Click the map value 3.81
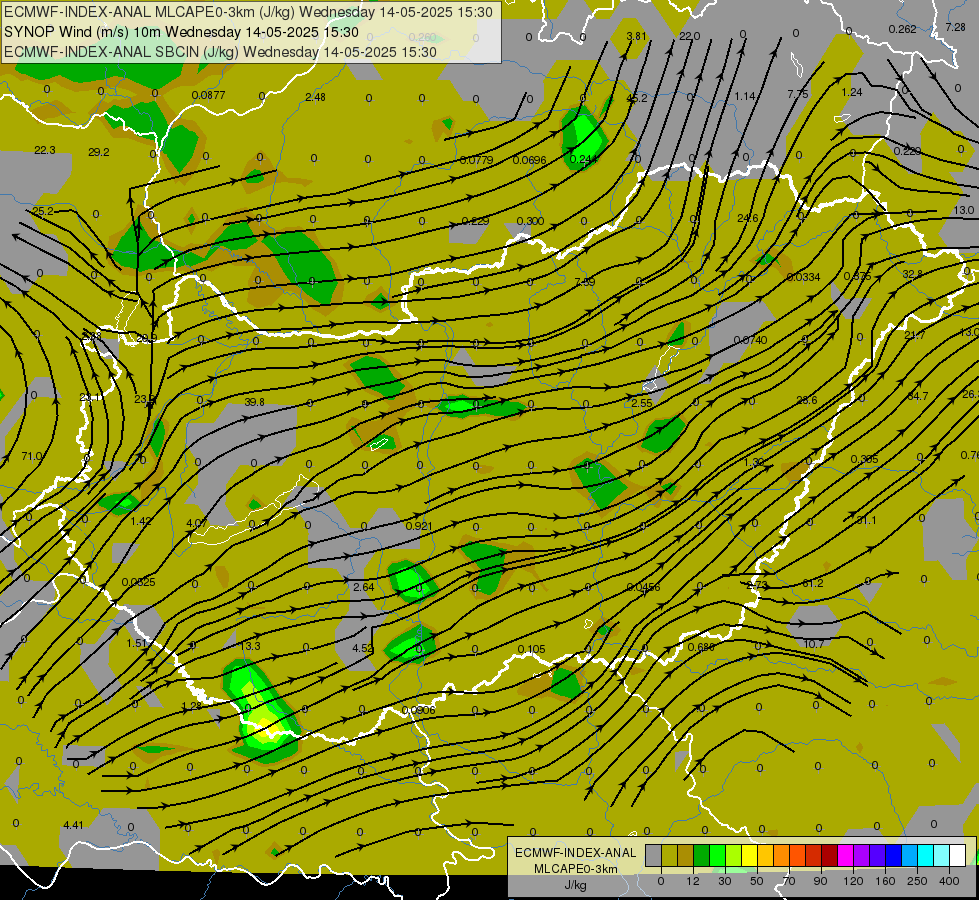 coord(636,36)
